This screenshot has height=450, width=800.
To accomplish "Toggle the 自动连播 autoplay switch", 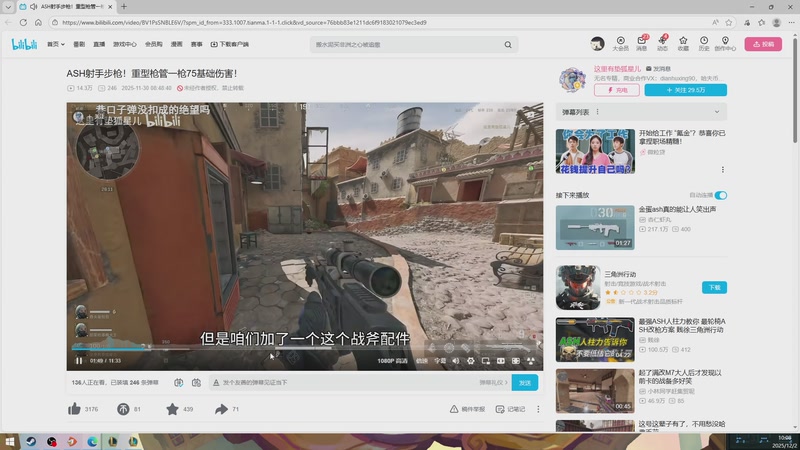I will pyautogui.click(x=720, y=195).
